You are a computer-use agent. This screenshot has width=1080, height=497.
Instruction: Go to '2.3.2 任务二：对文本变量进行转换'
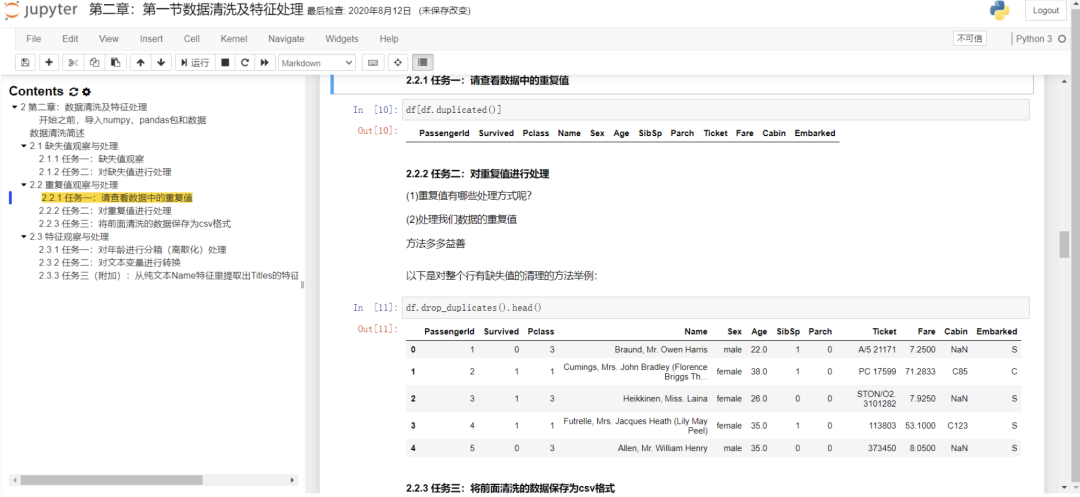pyautogui.click(x=110, y=263)
